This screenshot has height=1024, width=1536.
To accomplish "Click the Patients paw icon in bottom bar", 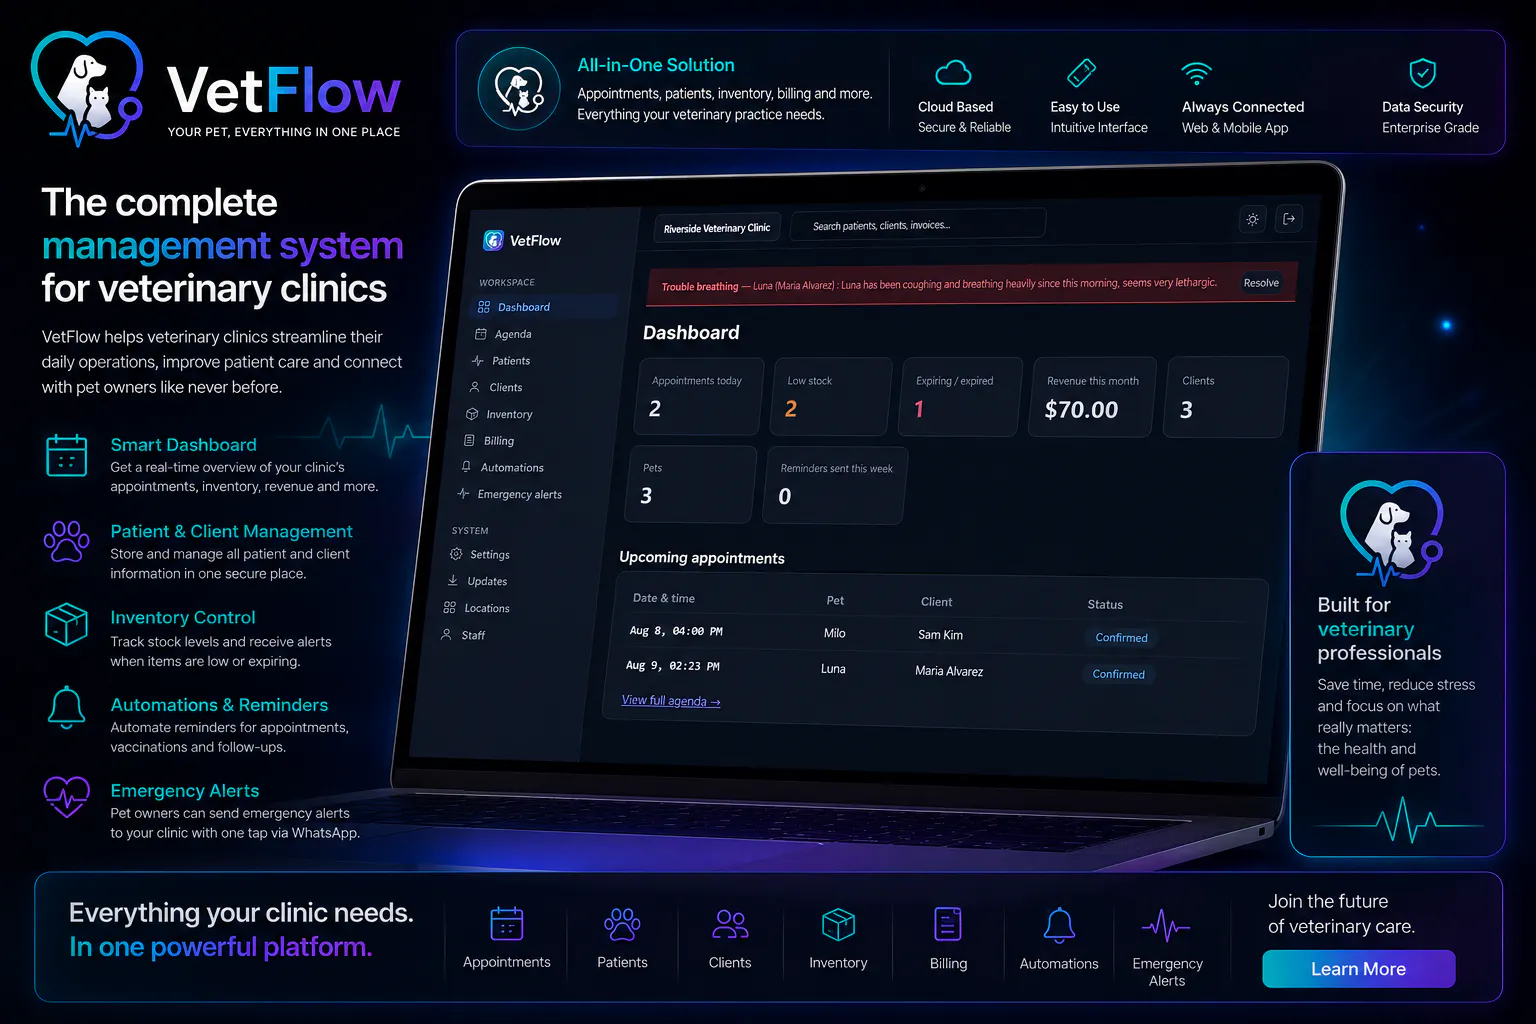I will [622, 924].
